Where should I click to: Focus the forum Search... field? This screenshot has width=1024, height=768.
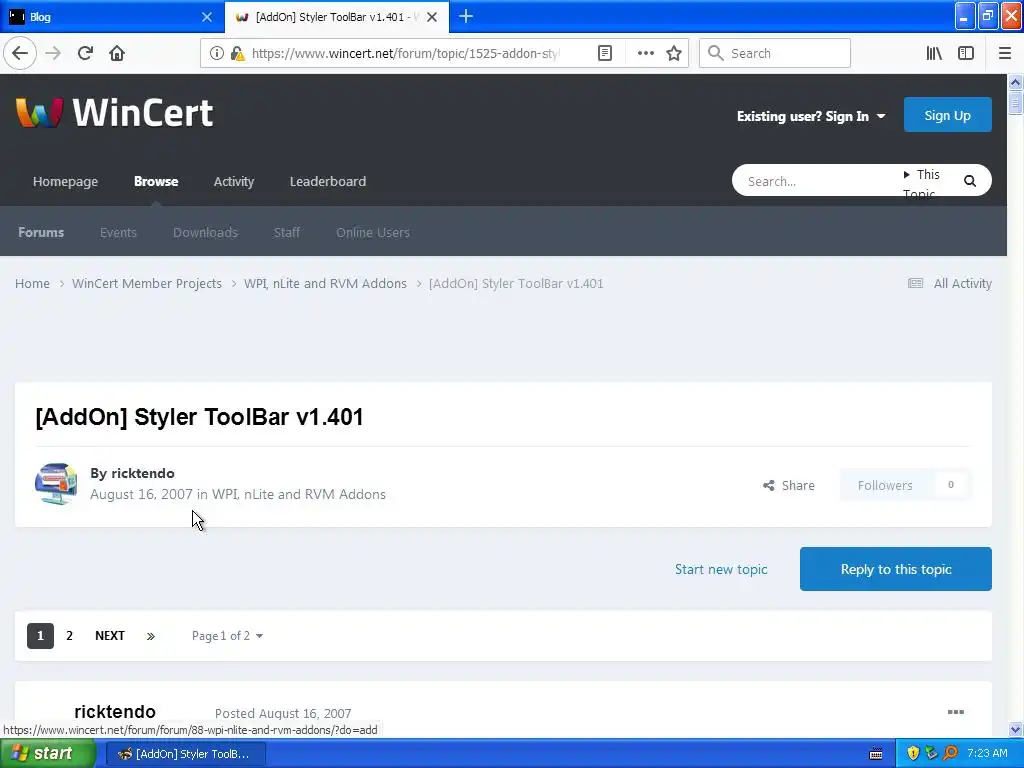tap(820, 181)
